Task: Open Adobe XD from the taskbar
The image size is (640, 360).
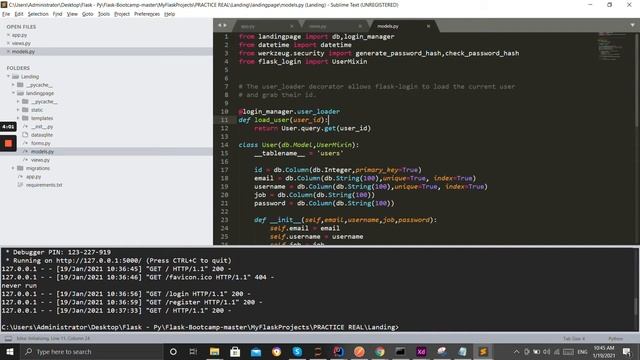Action: [421, 351]
